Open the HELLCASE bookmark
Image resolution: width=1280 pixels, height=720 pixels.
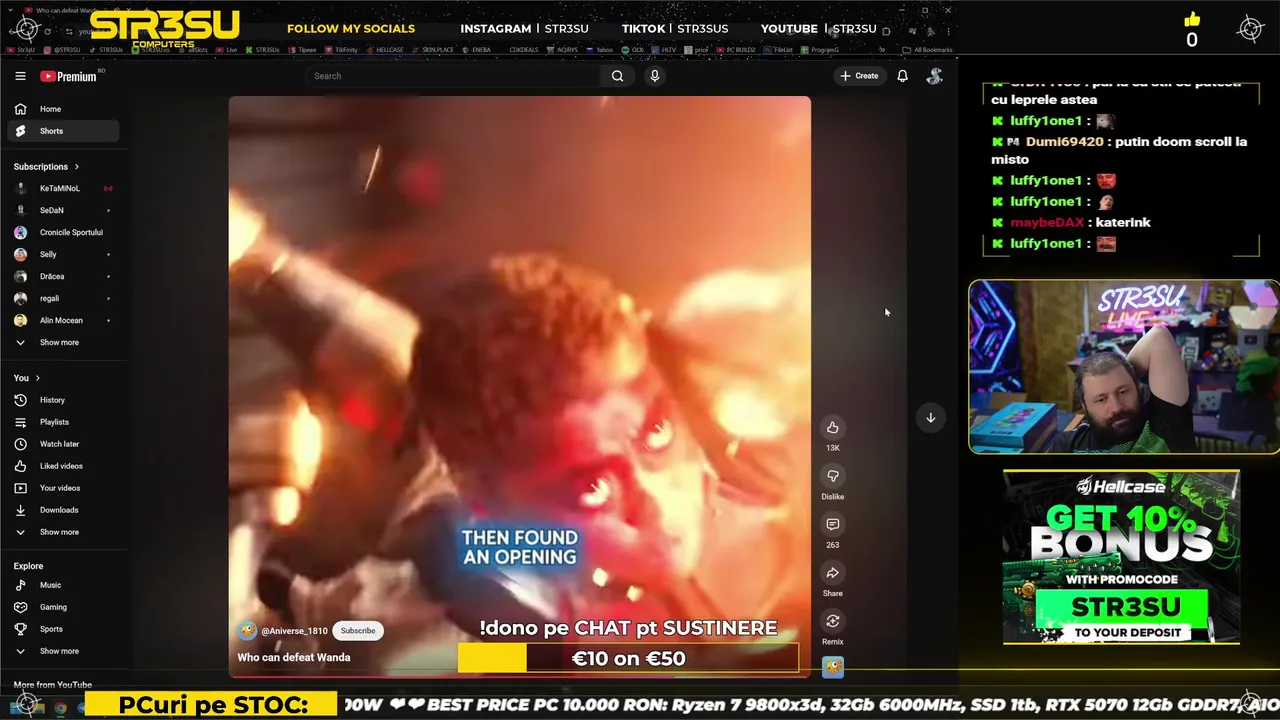(385, 49)
